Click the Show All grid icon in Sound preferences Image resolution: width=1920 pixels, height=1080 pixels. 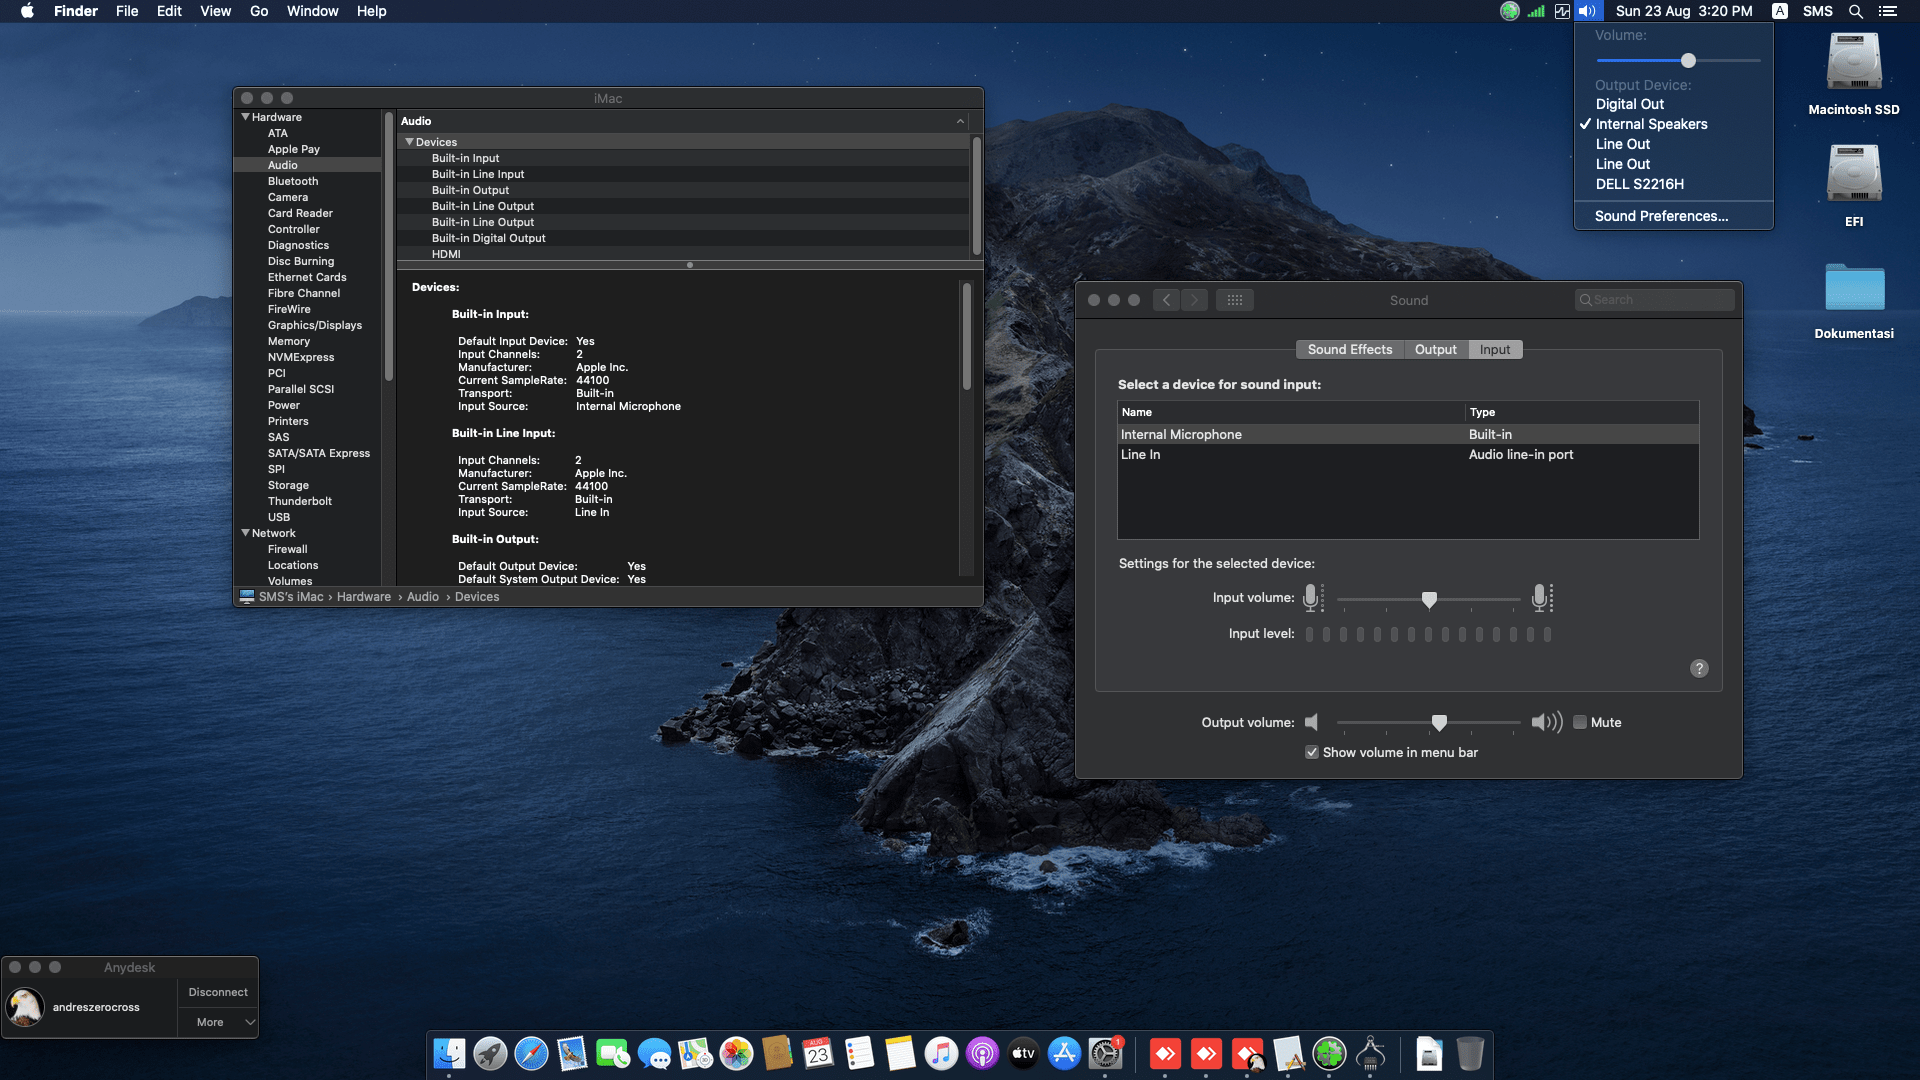coord(1234,299)
